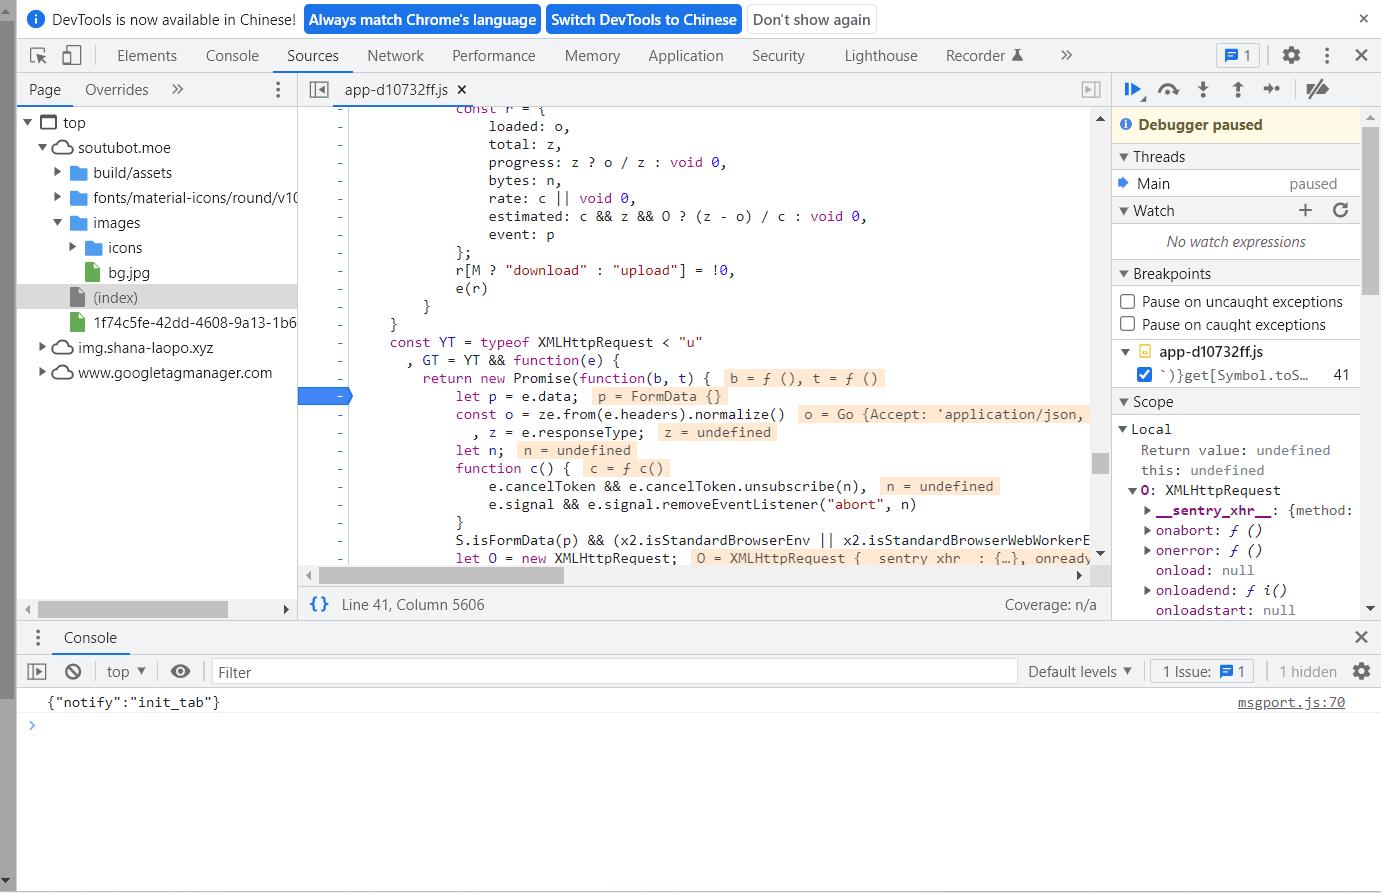This screenshot has width=1381, height=893.
Task: Collapse the Threads section
Action: click(1124, 157)
